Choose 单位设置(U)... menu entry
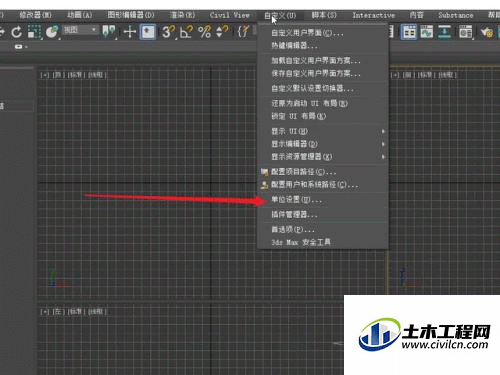 pos(323,200)
